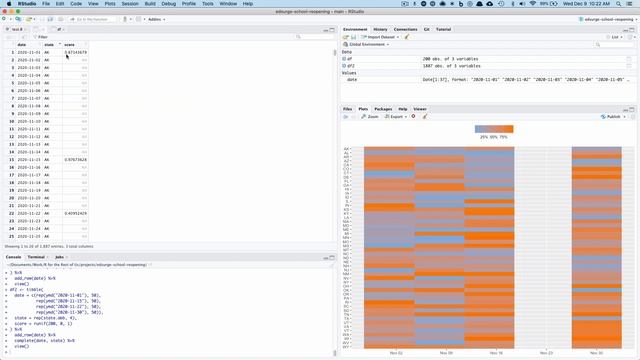Screen dimensions: 640x360
Task: Maximize the source data viewer pane
Action: pos(332,30)
